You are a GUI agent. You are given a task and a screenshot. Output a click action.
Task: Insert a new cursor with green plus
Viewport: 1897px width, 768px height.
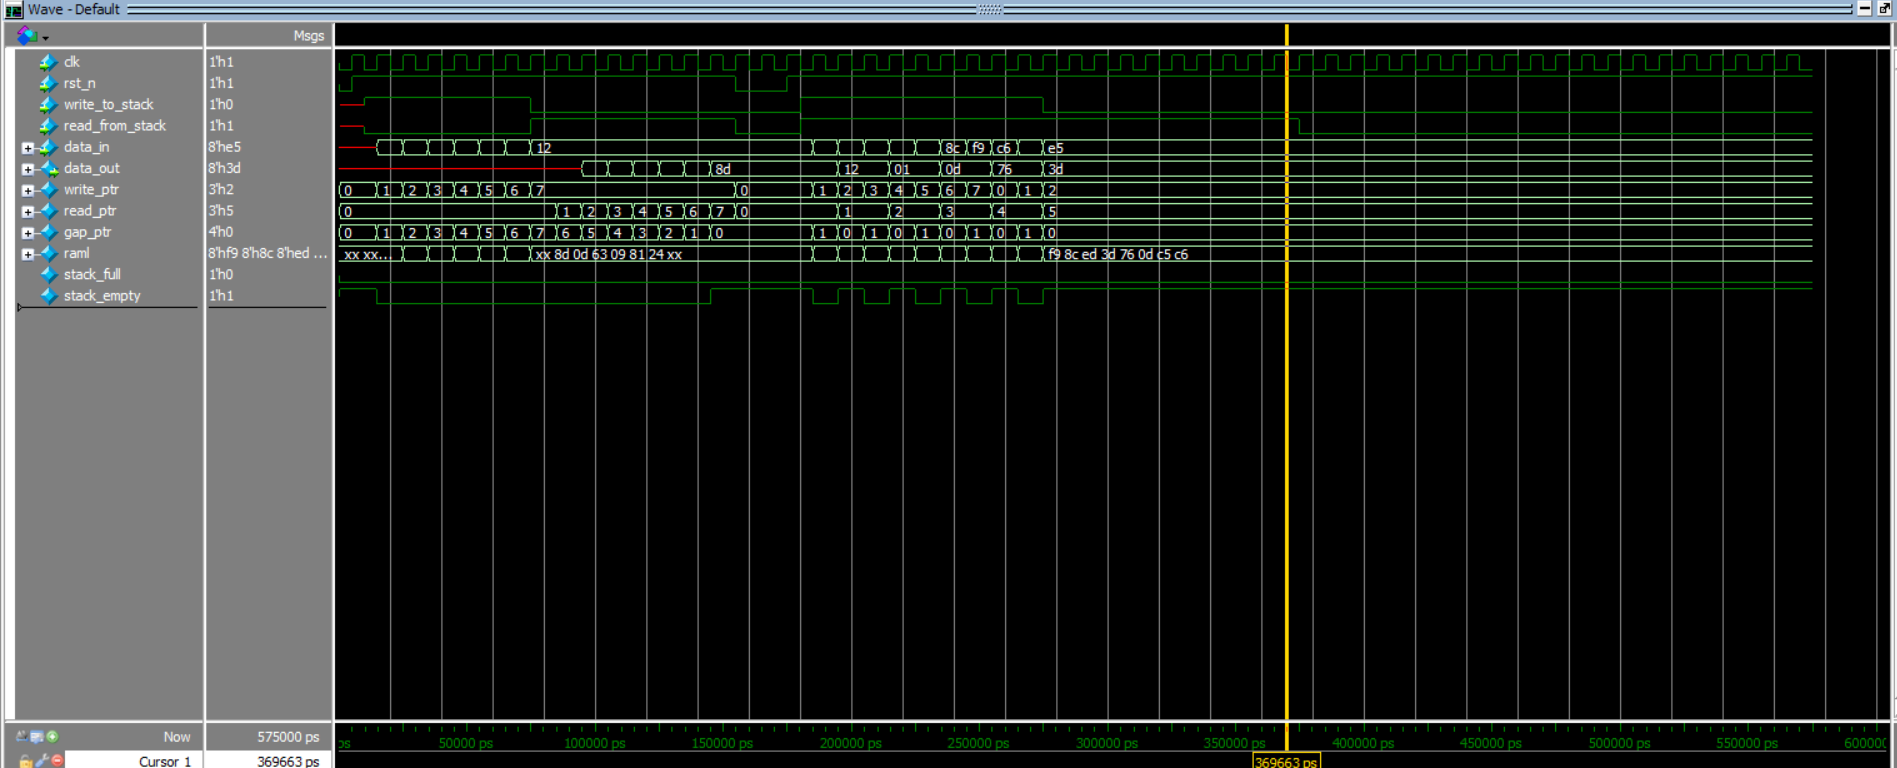click(52, 737)
